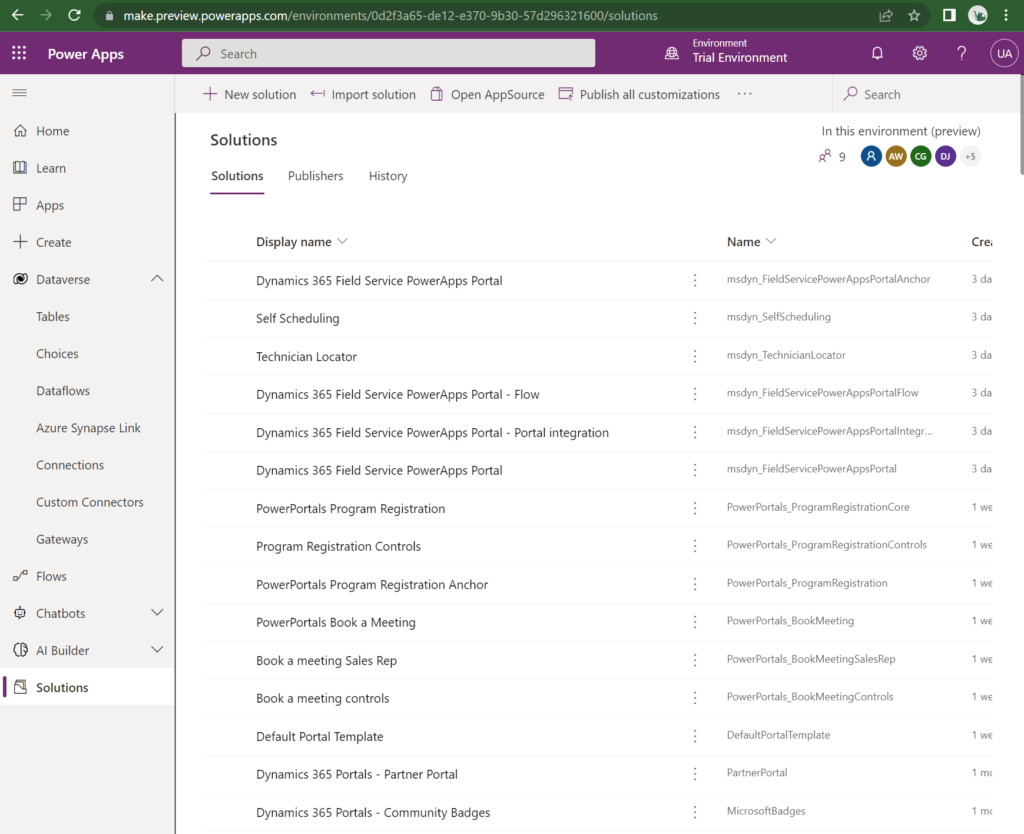Open the UA user account avatar

point(1004,54)
